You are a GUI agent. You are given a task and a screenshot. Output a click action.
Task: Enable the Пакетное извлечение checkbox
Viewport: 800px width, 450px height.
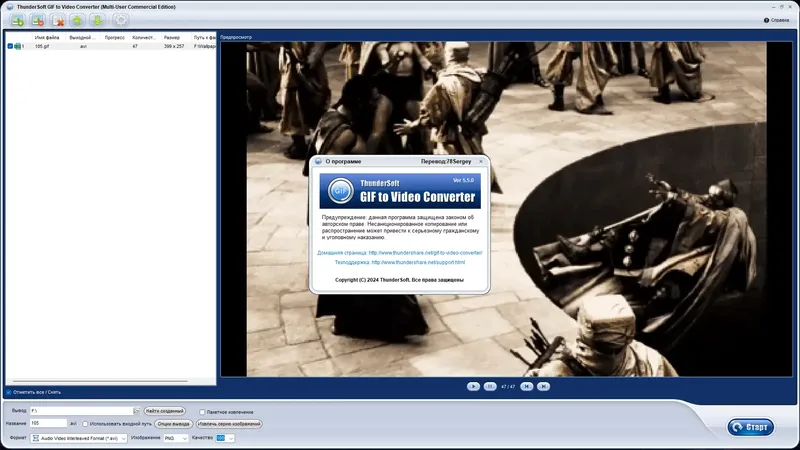tap(202, 412)
